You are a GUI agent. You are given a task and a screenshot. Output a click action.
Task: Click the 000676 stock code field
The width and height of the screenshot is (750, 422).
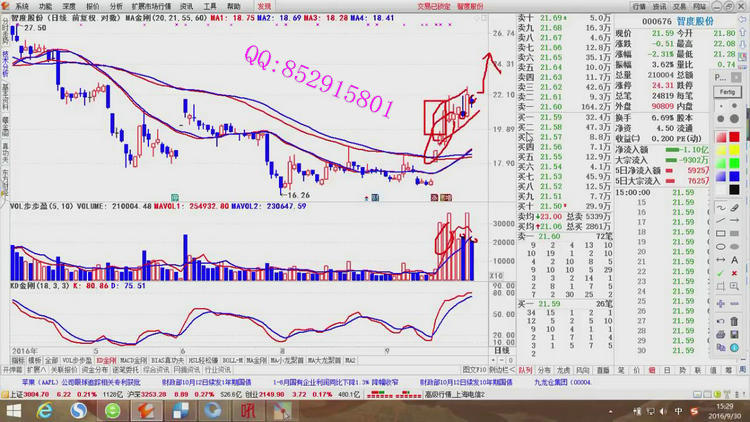point(656,19)
